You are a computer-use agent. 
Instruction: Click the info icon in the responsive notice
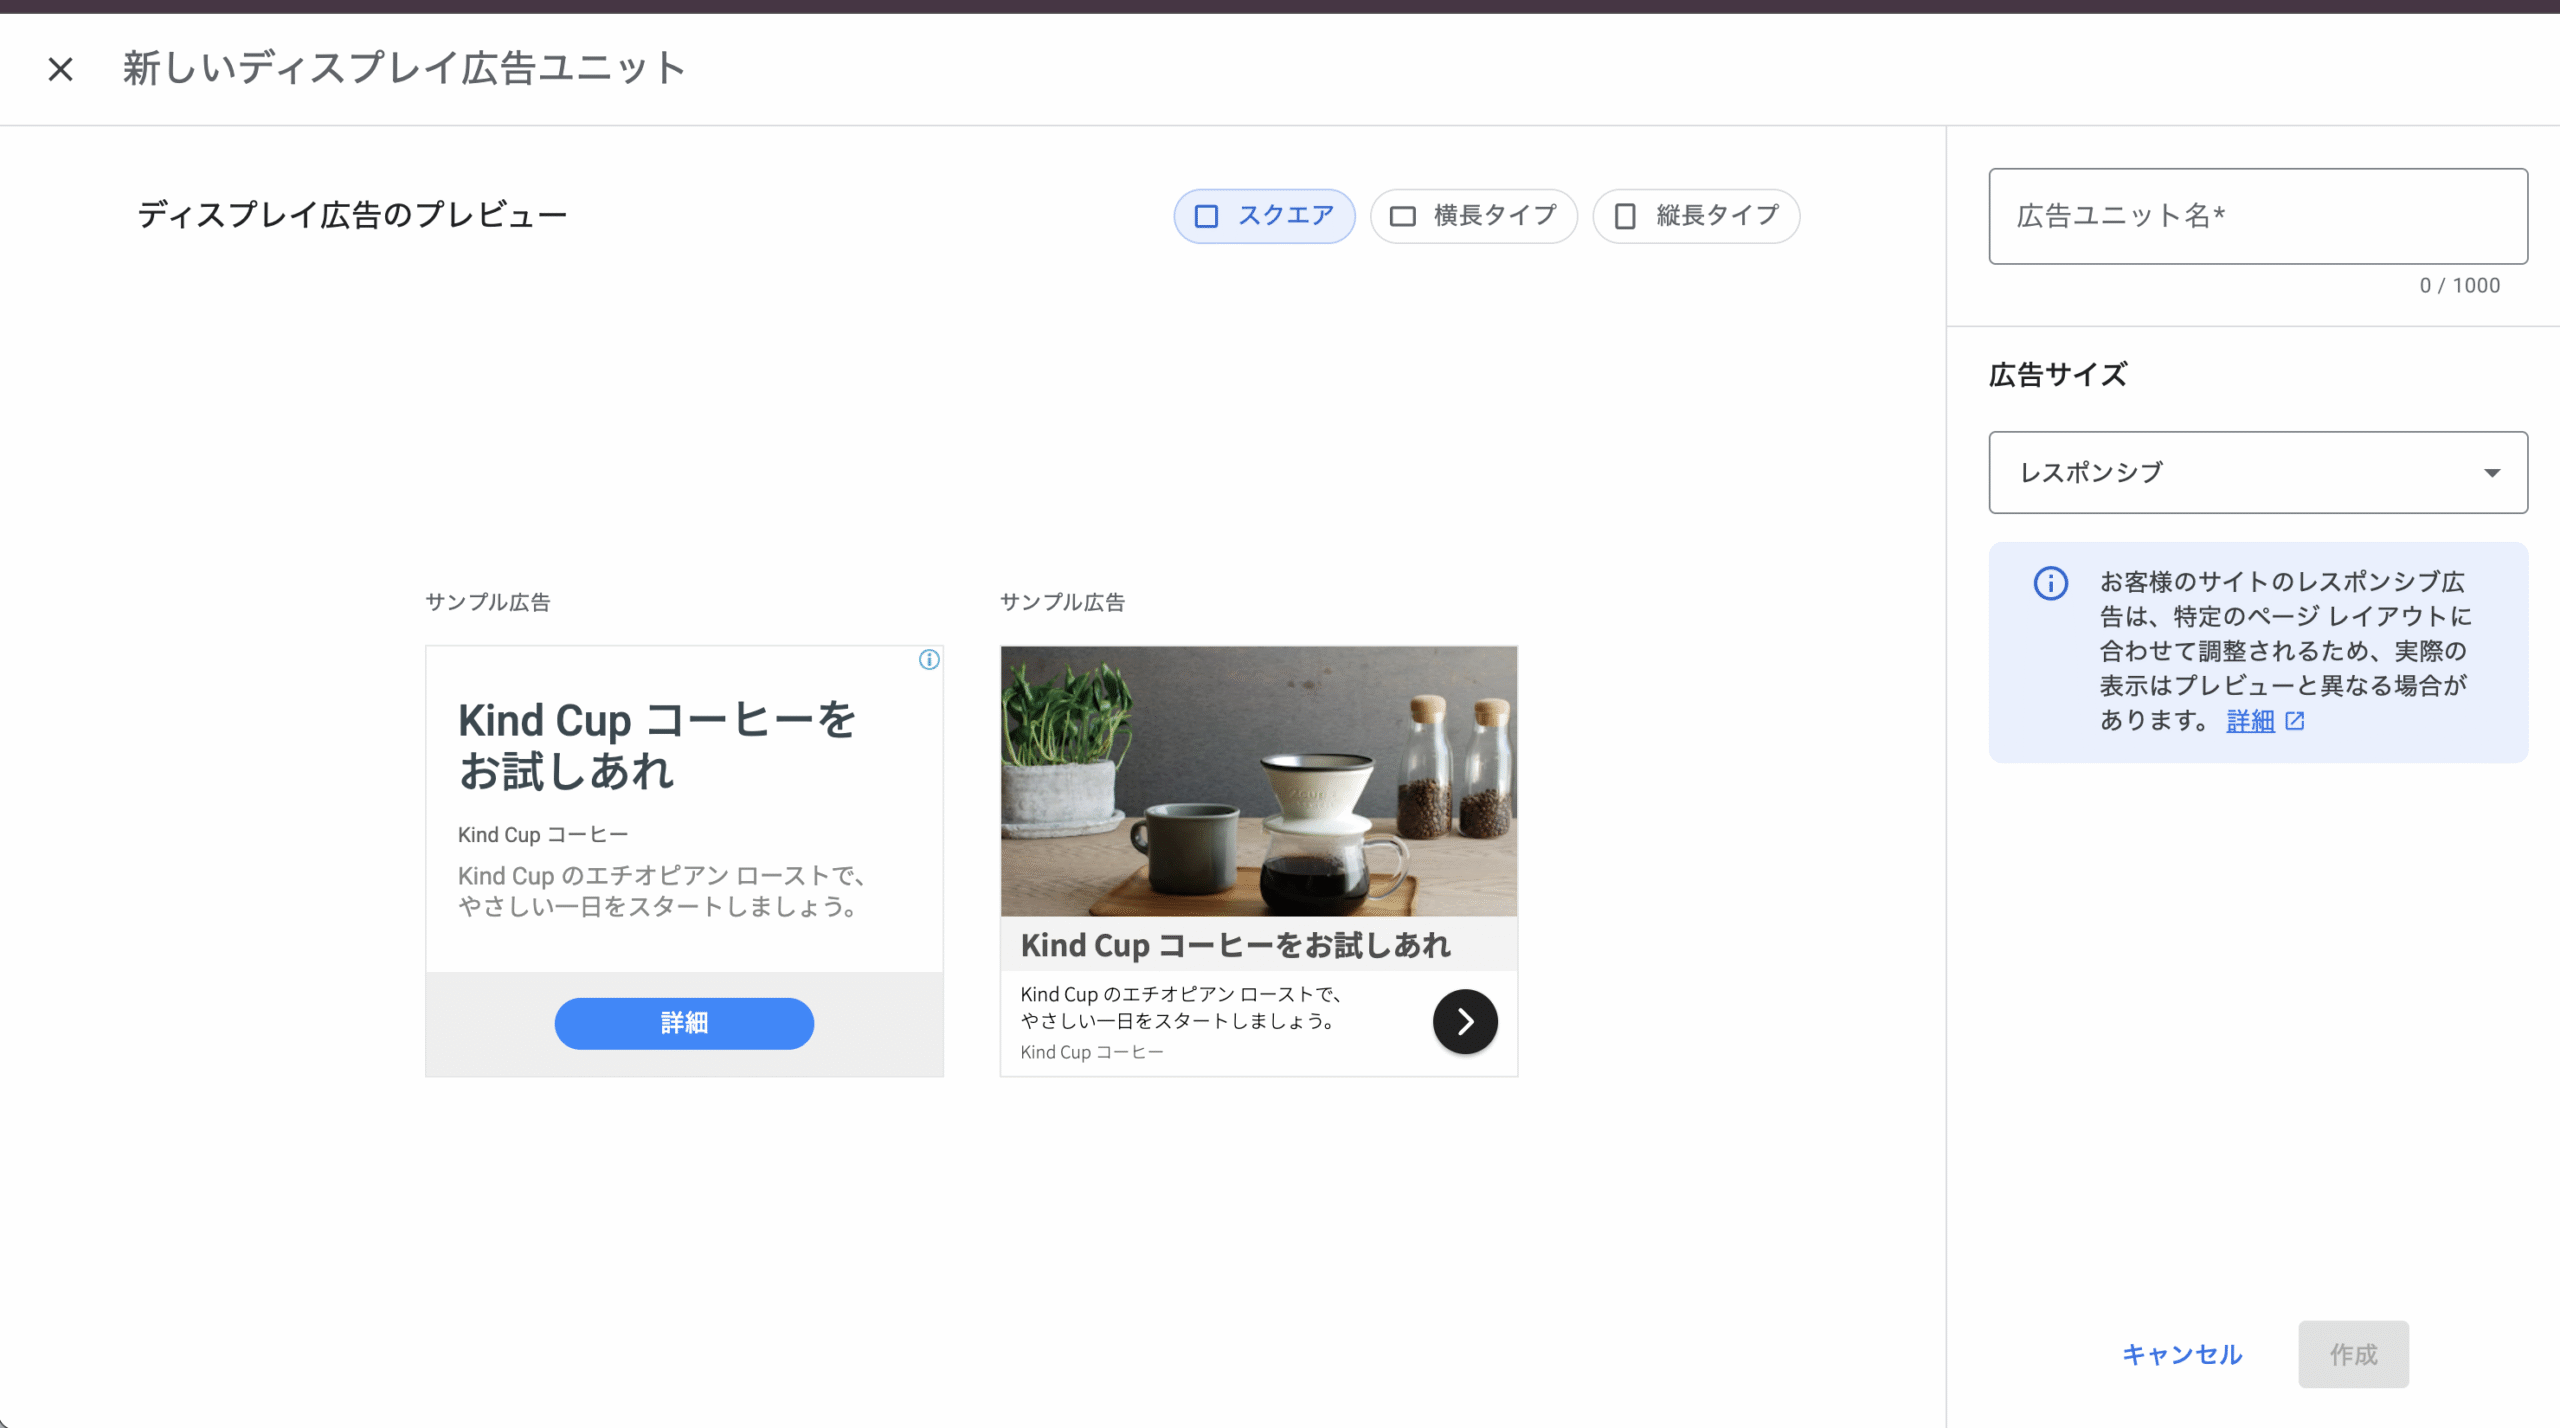click(x=2051, y=583)
